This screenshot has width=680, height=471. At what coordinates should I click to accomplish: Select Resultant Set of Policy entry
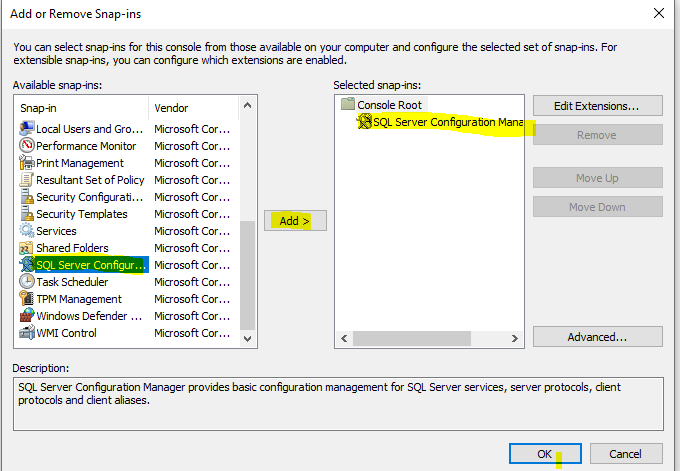pos(90,180)
